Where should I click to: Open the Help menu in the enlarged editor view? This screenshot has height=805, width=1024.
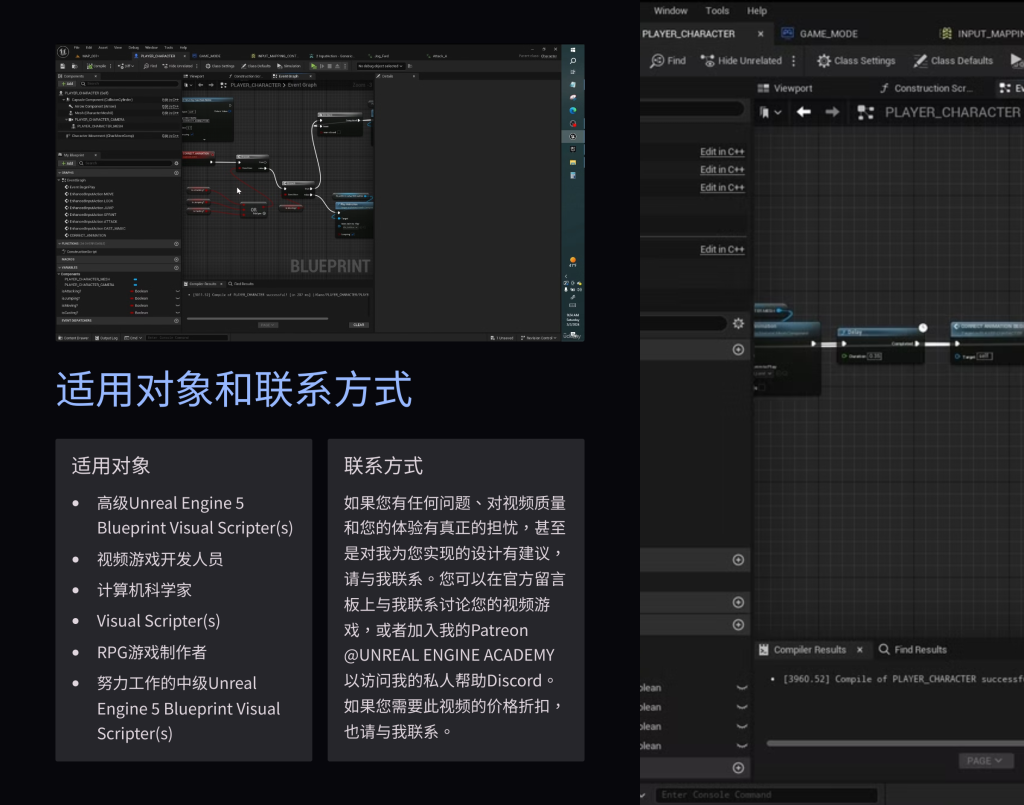756,10
